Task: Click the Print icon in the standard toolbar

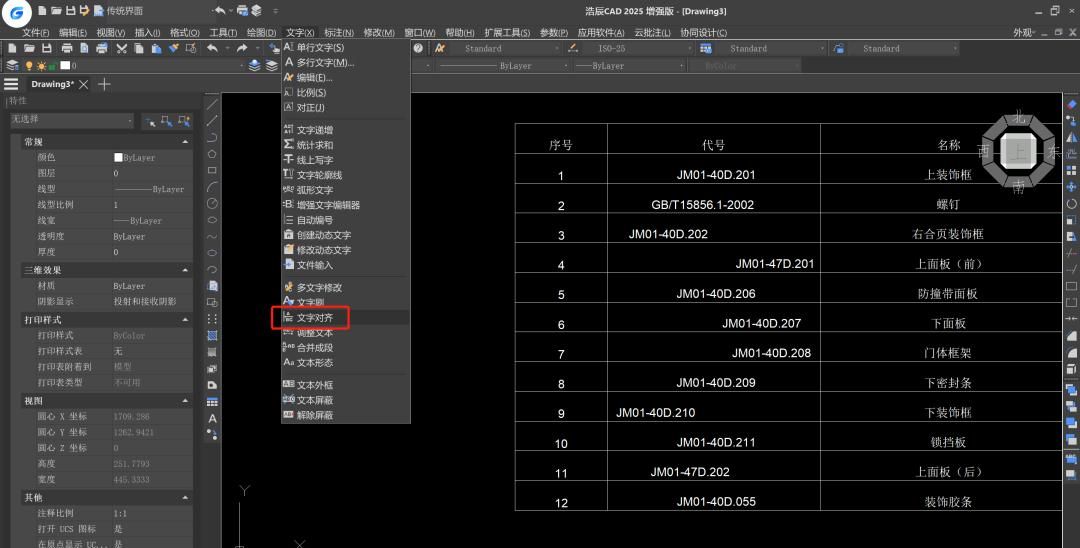Action: (67, 48)
